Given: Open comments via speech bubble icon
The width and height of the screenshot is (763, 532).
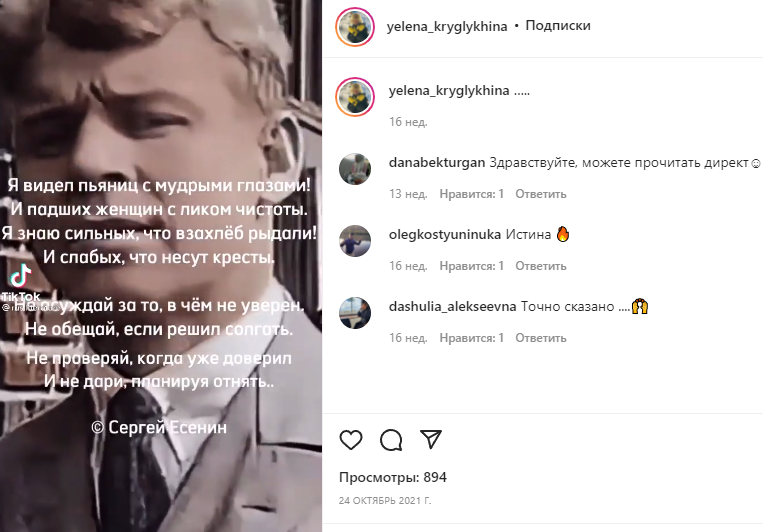Looking at the screenshot, I should 391,440.
